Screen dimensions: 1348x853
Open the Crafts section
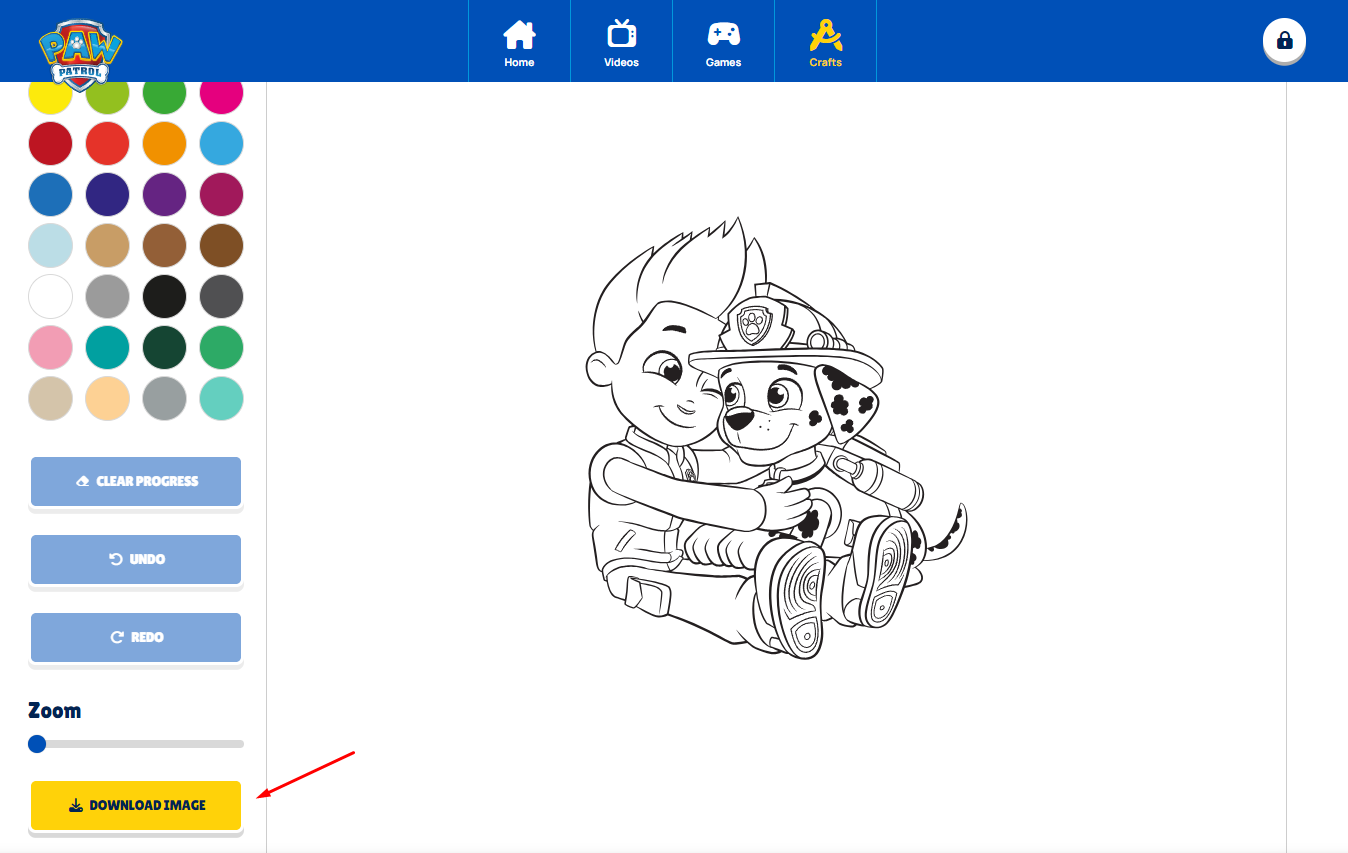pyautogui.click(x=825, y=42)
